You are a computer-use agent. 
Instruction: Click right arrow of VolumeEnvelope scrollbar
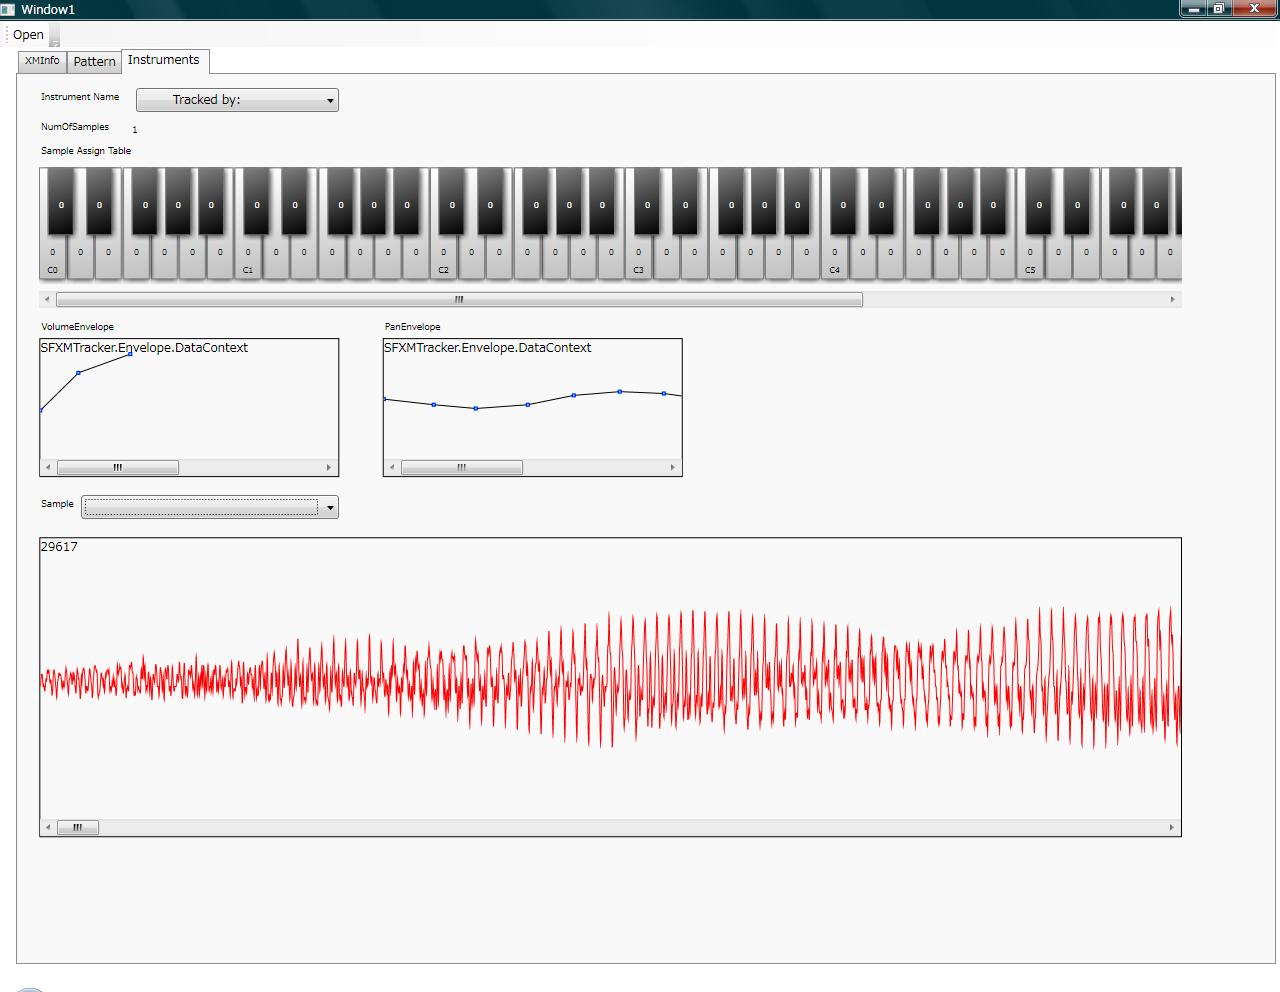[329, 467]
